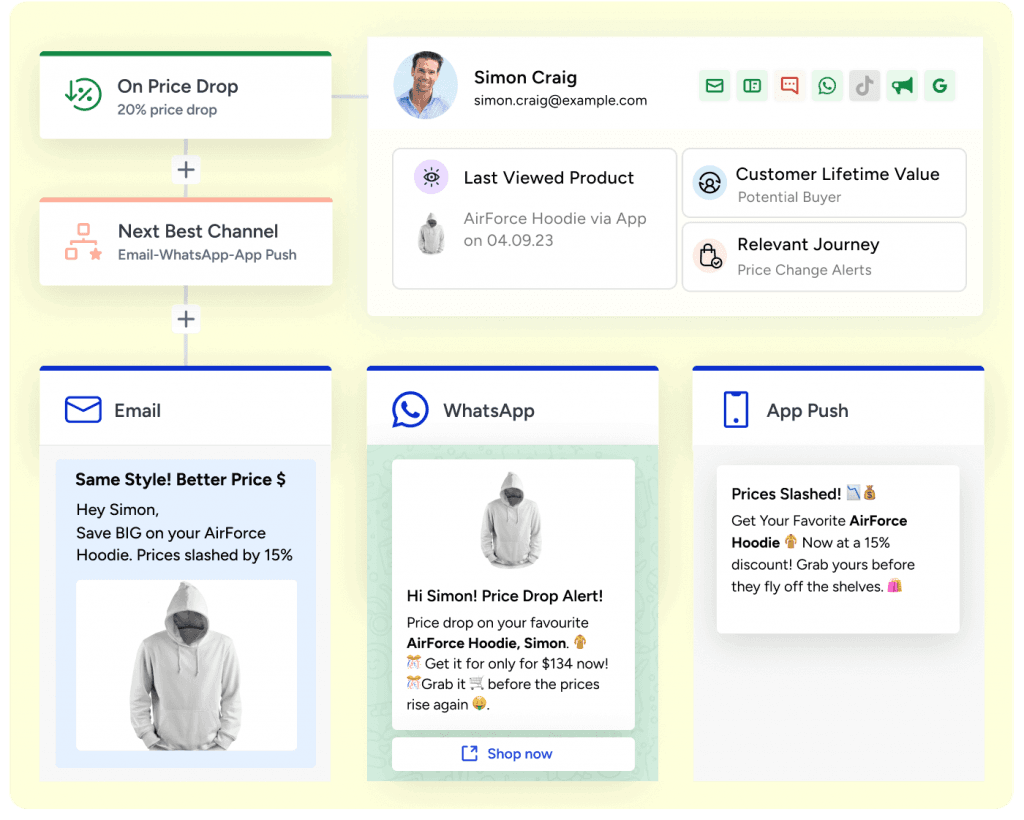Open the megaphone ads channel icon
The height and width of the screenshot is (820, 1024).
pos(902,86)
